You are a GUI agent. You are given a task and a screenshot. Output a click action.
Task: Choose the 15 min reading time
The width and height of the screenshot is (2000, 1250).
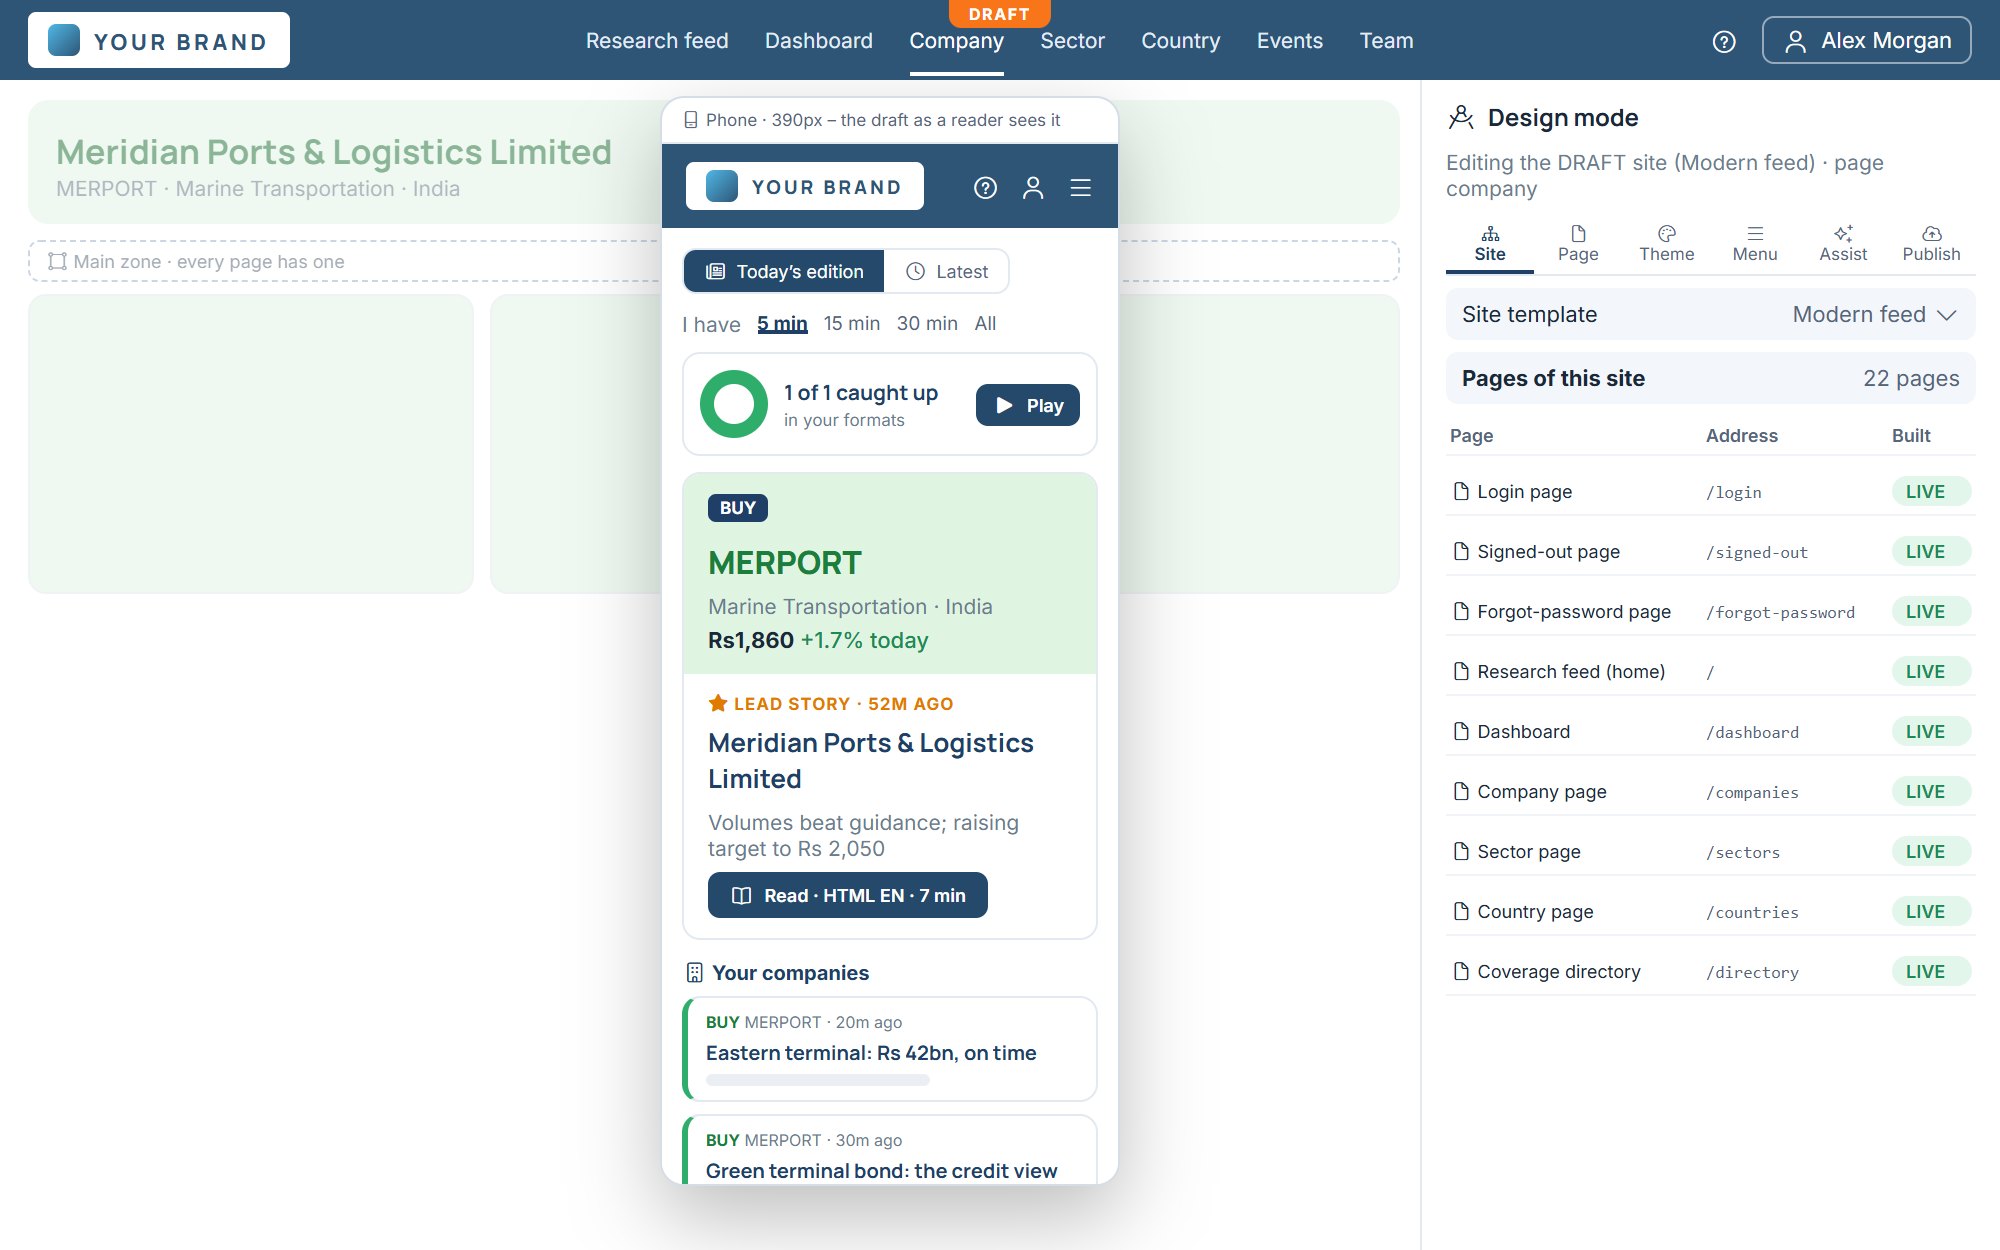(852, 324)
